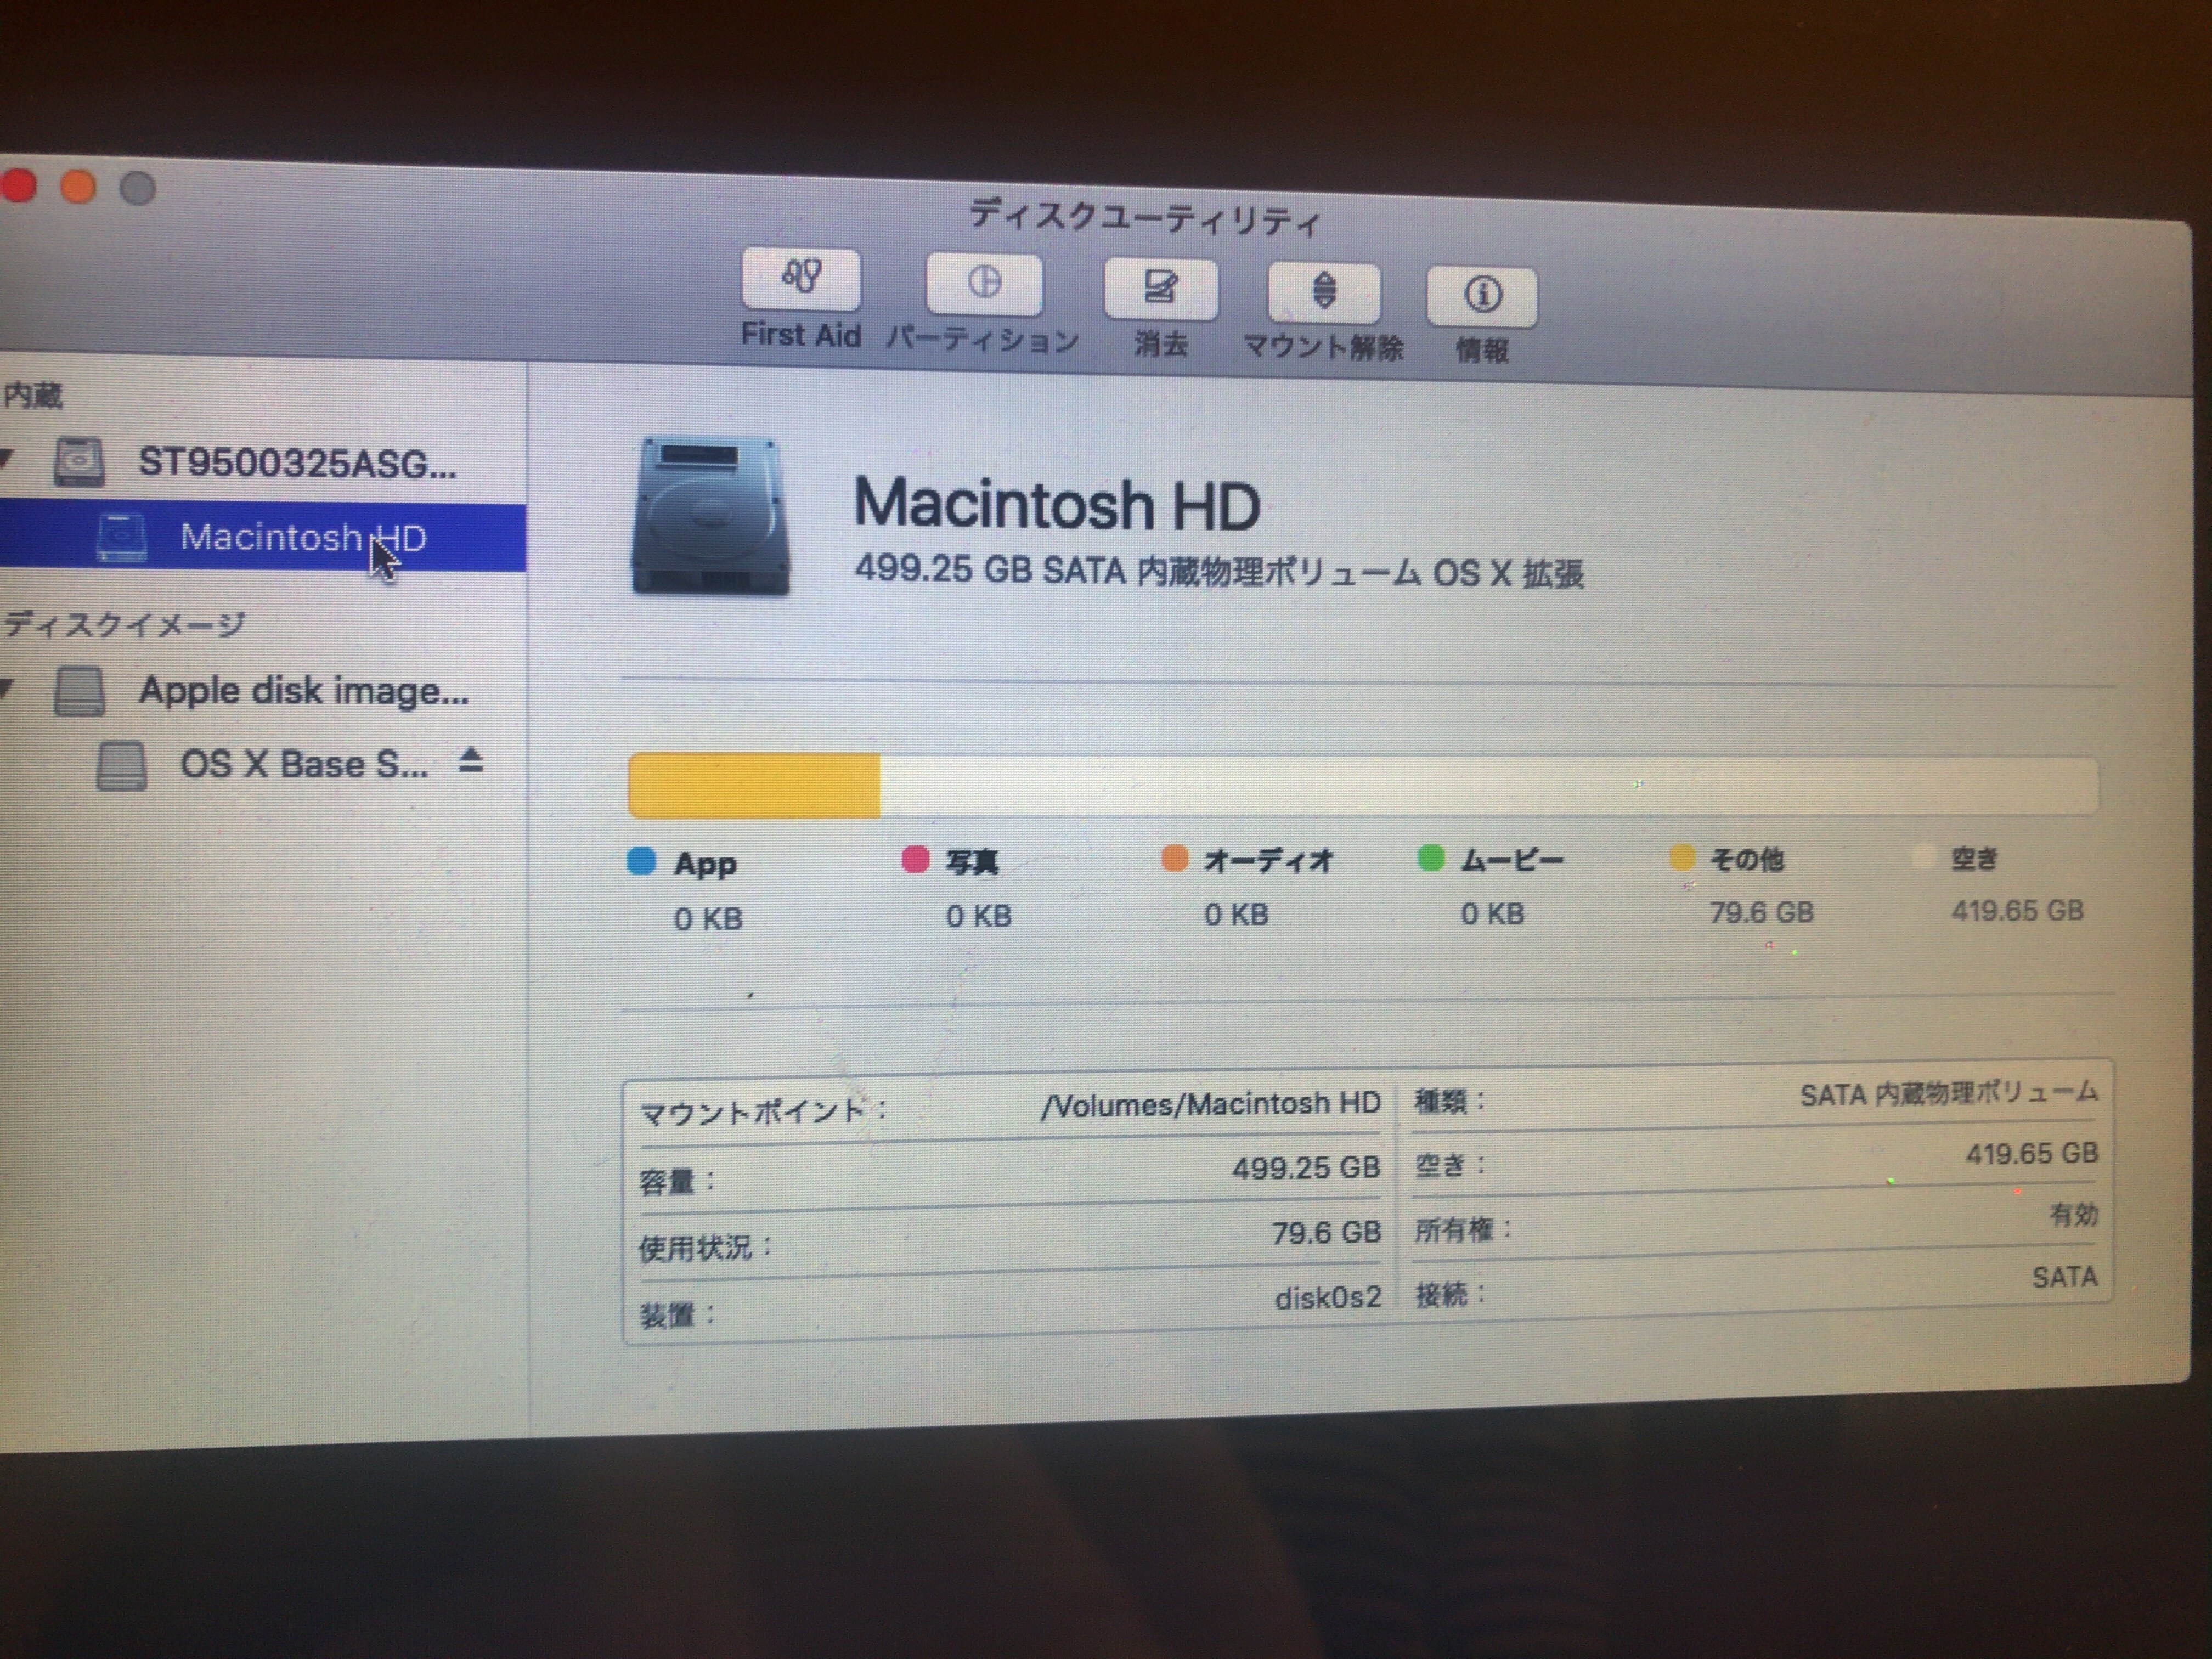Click the pink 写真 legend dot

click(x=915, y=859)
